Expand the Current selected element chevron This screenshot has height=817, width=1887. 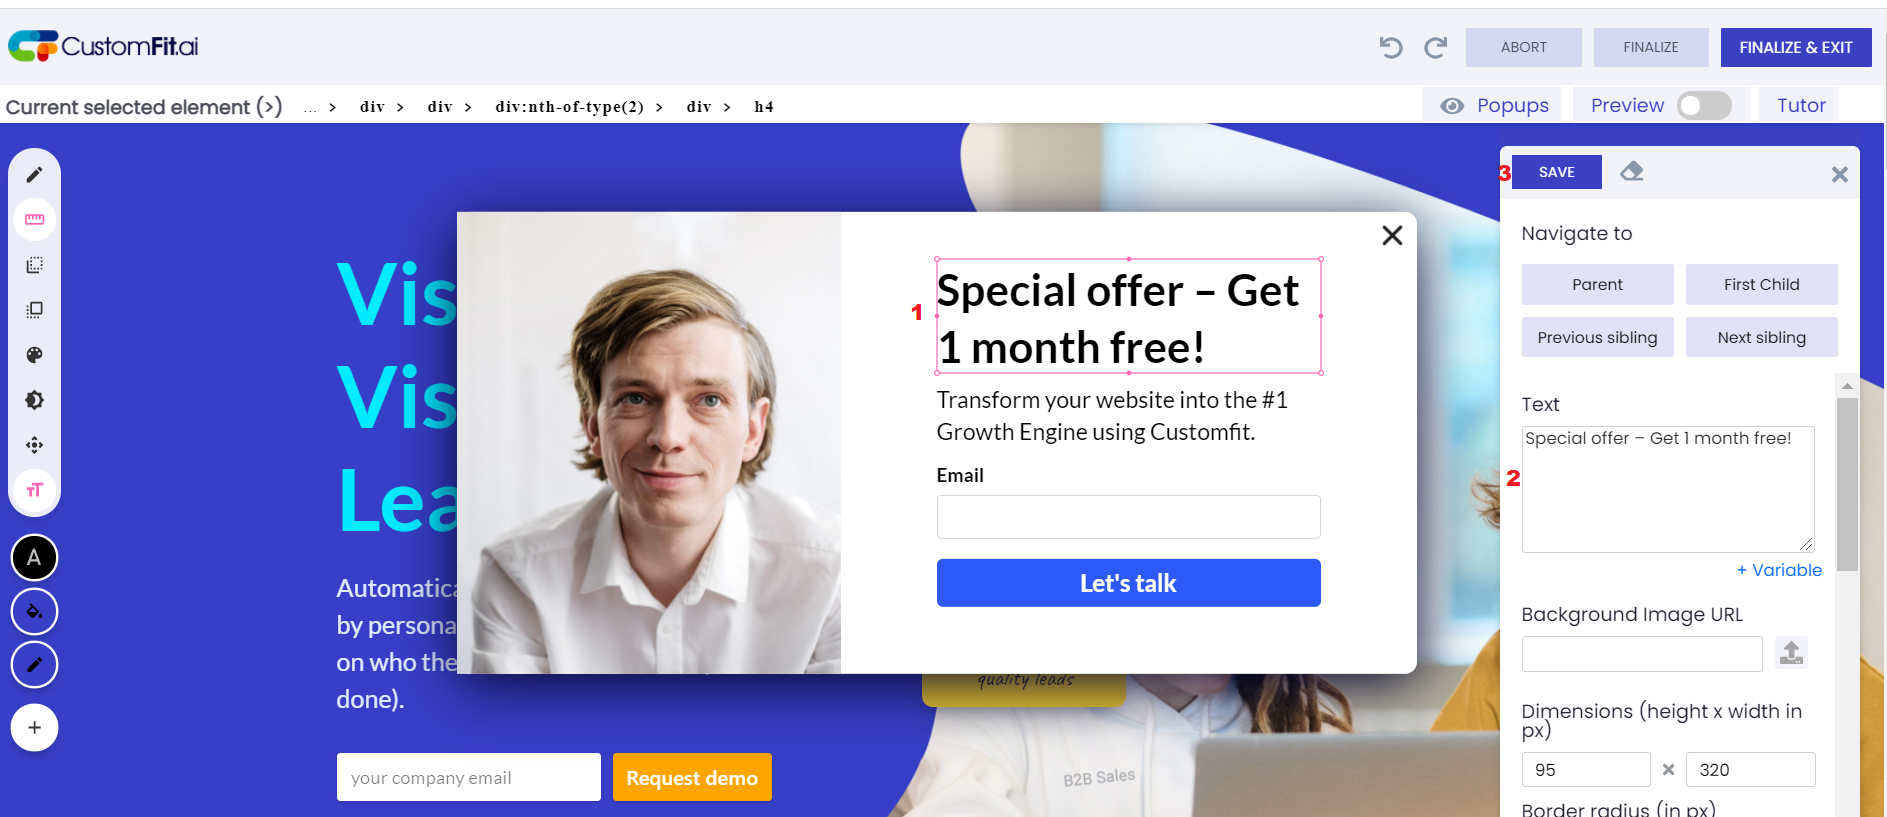[269, 106]
